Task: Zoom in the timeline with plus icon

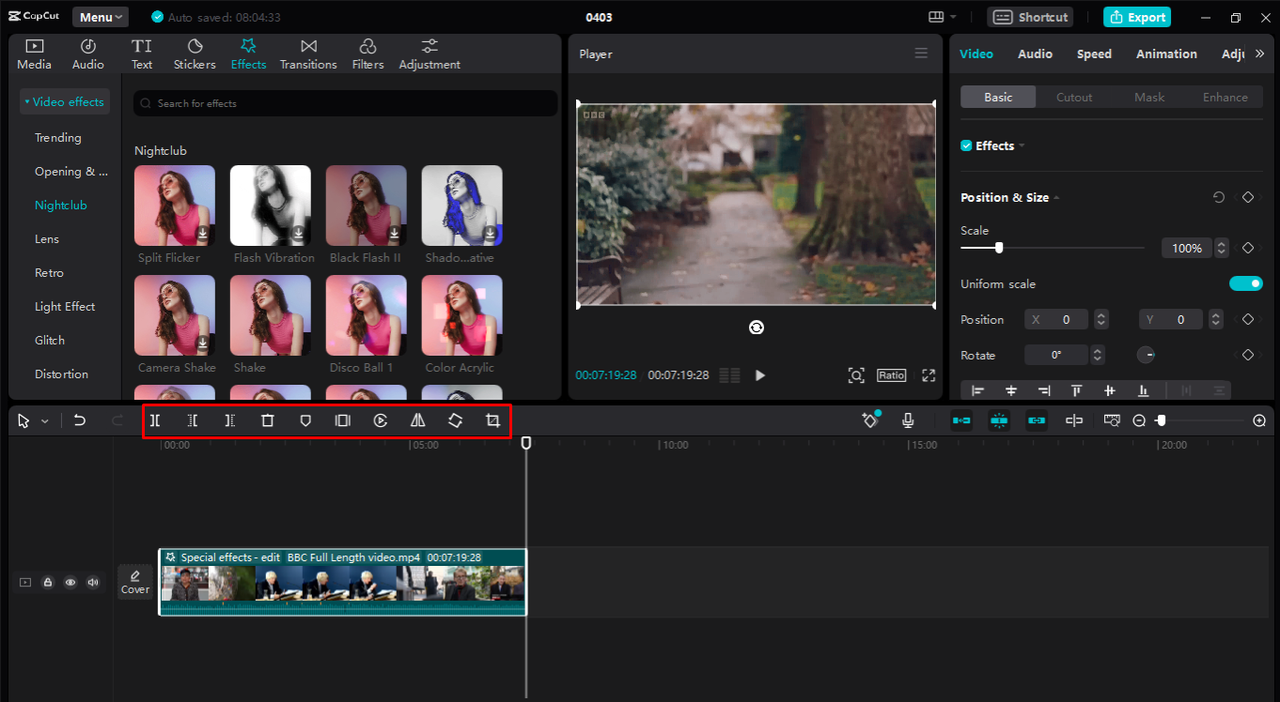Action: click(1260, 421)
